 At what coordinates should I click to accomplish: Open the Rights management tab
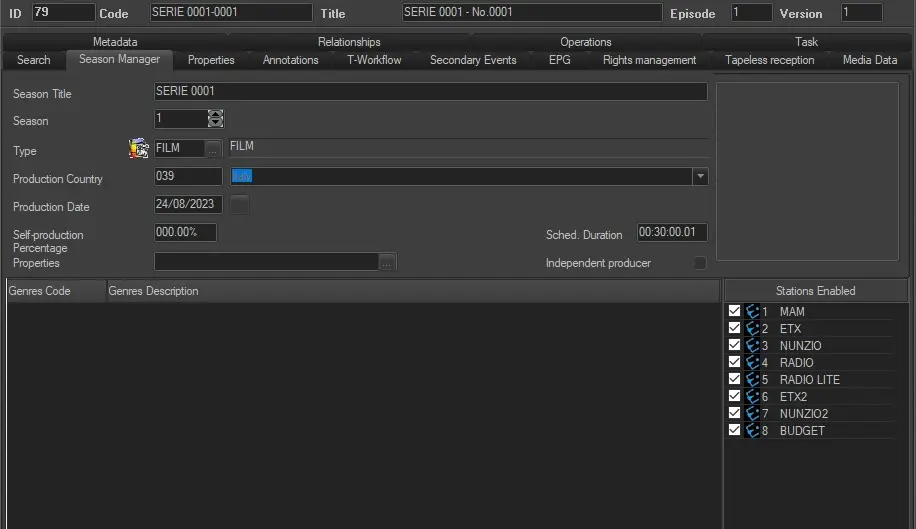pos(649,60)
